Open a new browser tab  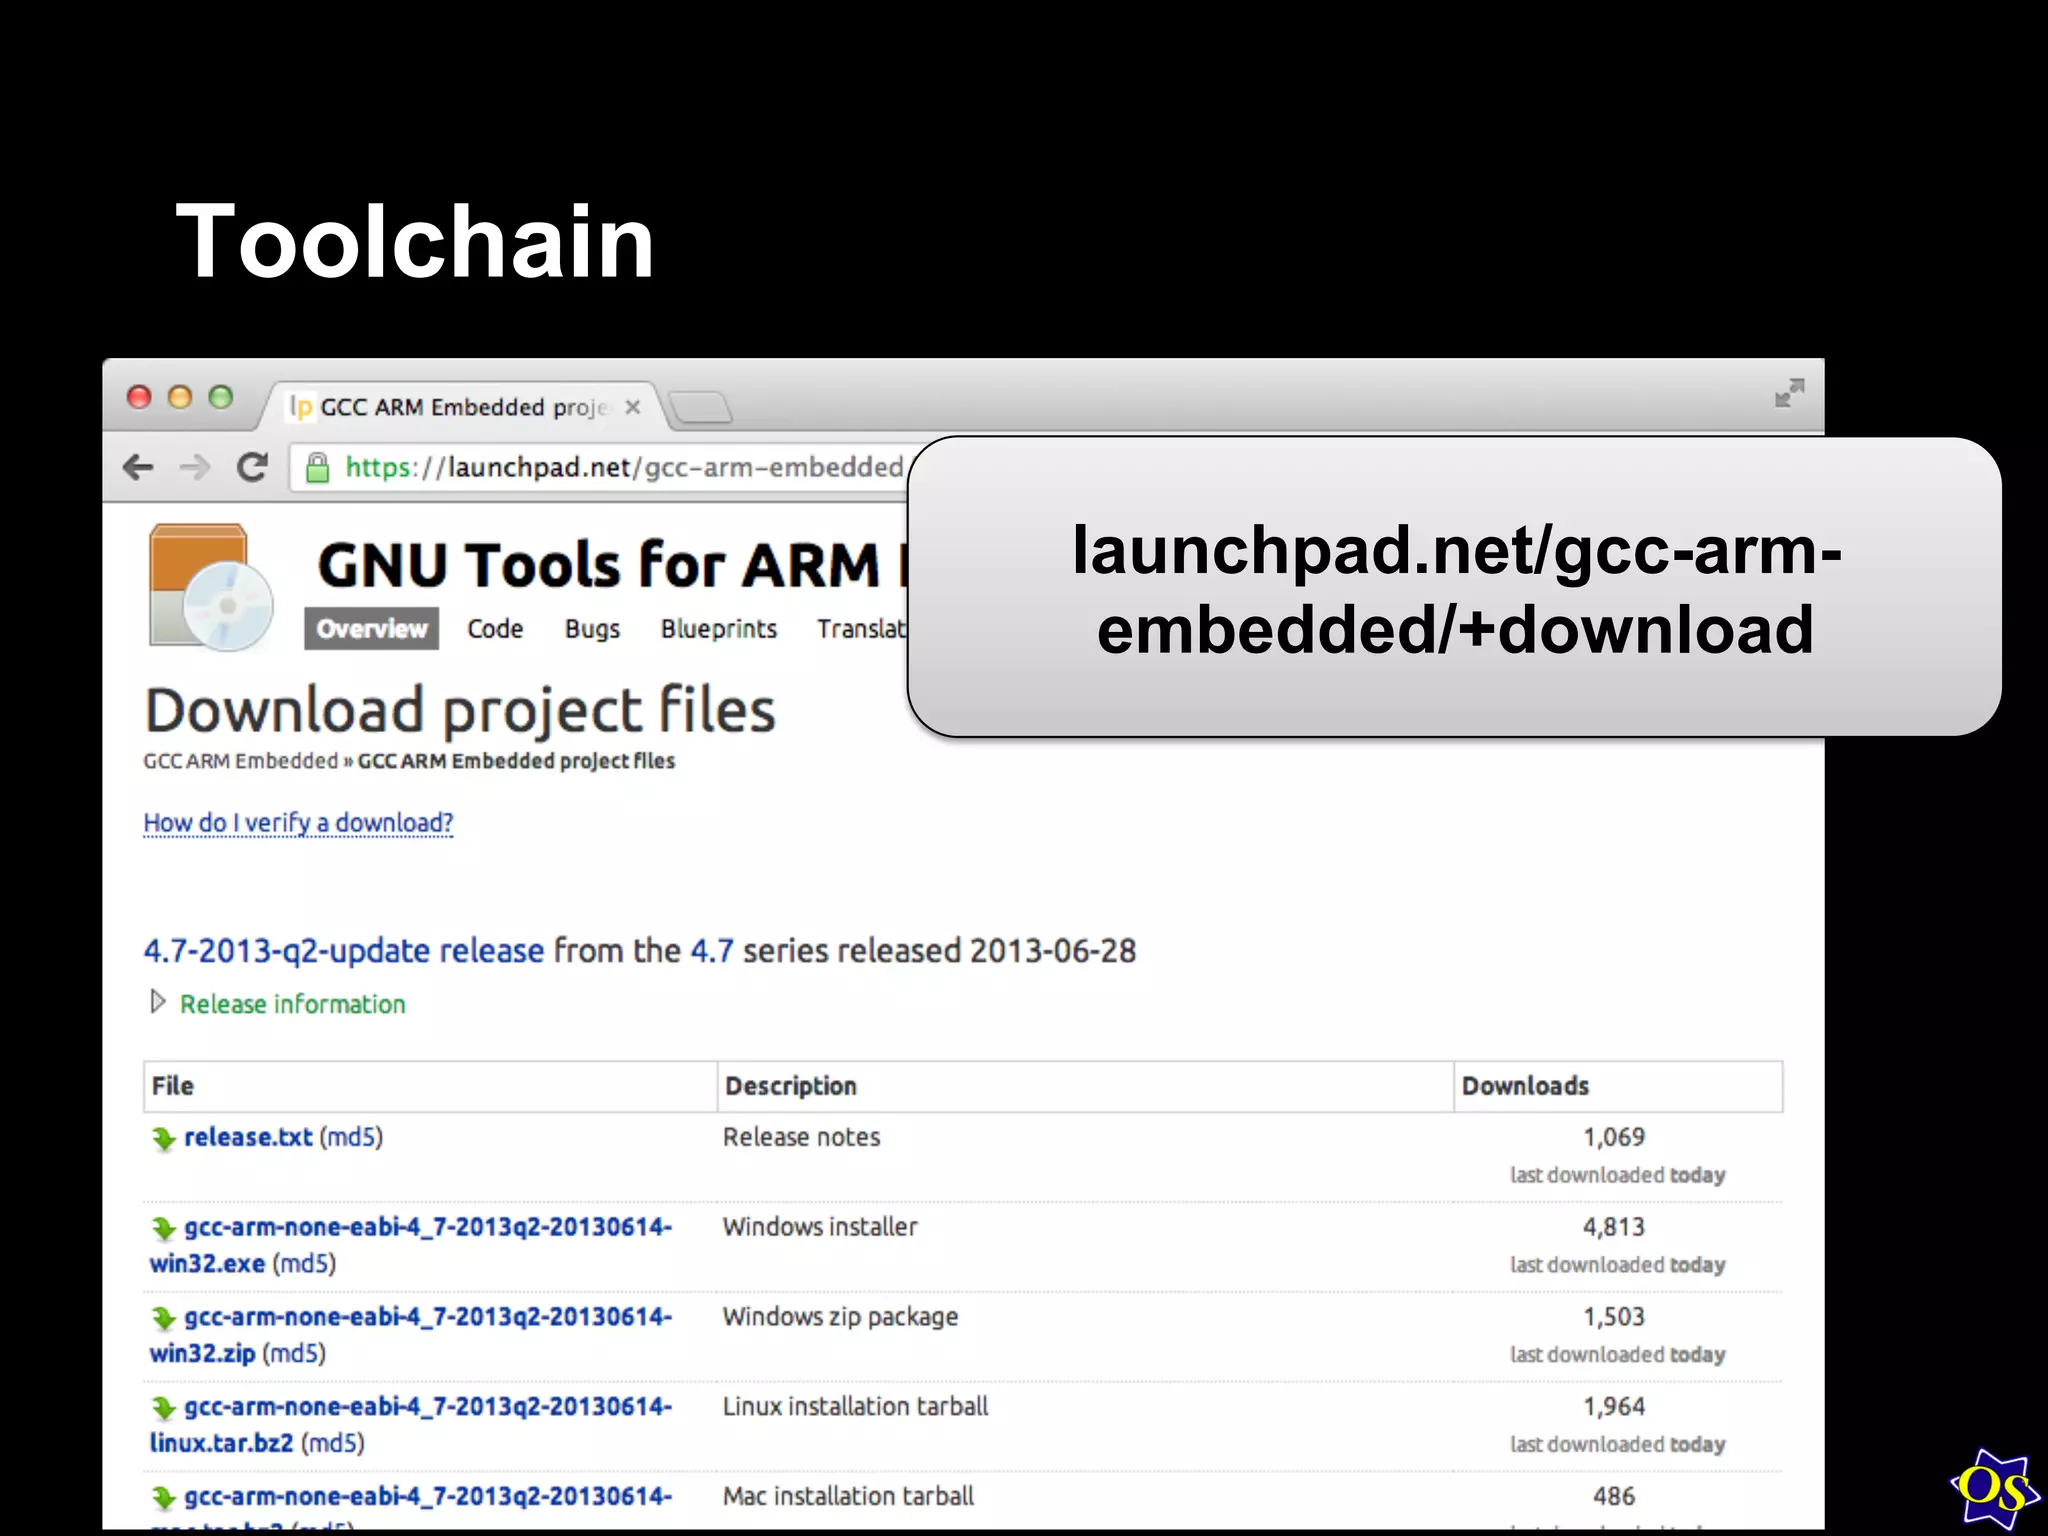[700, 408]
